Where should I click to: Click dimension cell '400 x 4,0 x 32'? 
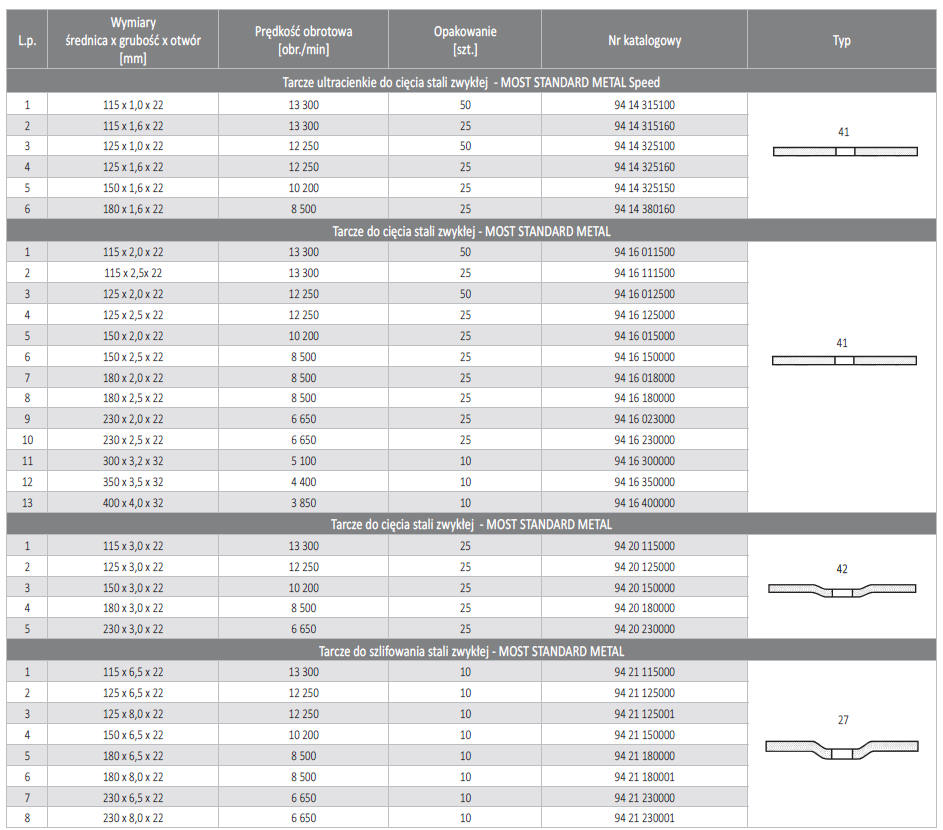pos(133,503)
